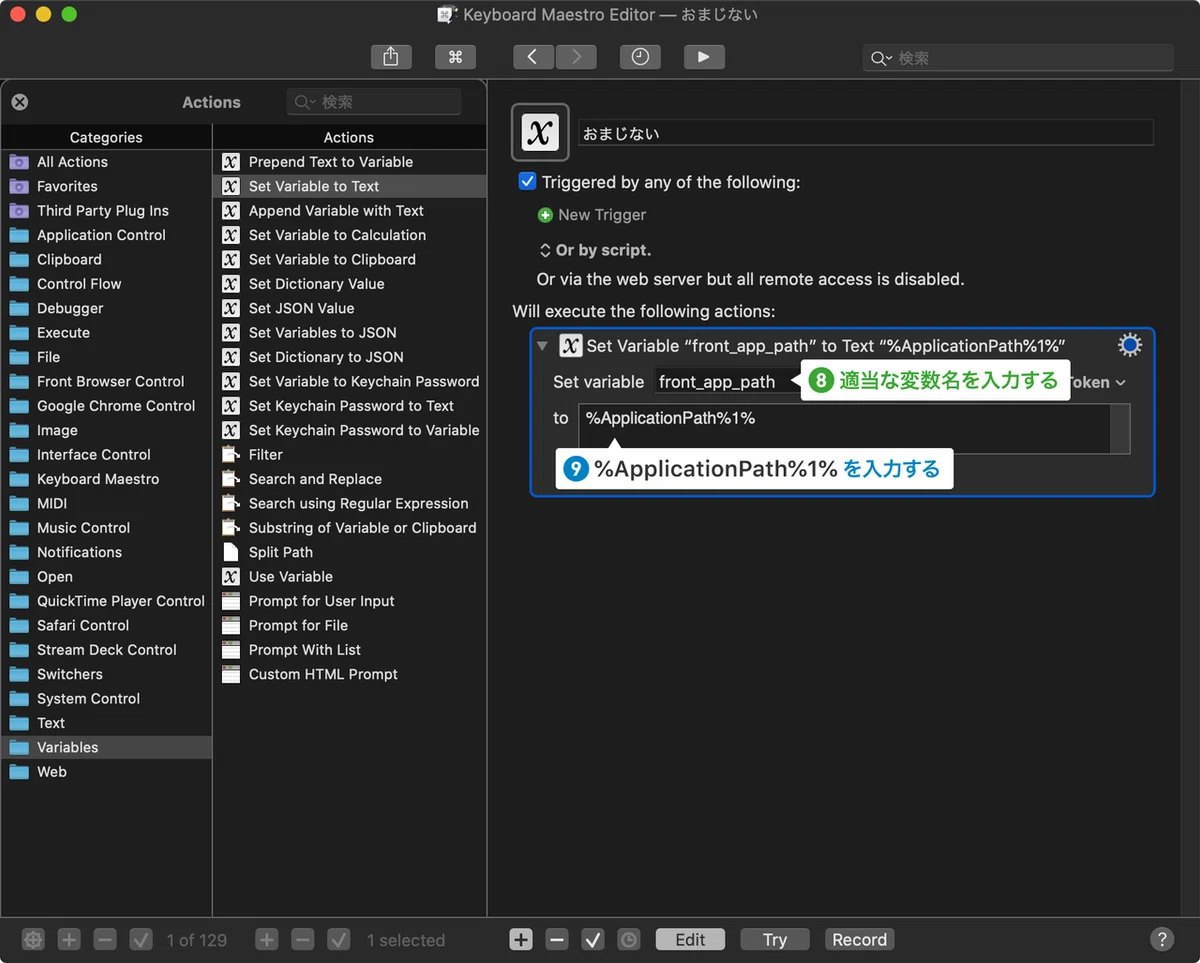Click the green New Trigger plus icon
This screenshot has width=1200, height=963.
545,215
